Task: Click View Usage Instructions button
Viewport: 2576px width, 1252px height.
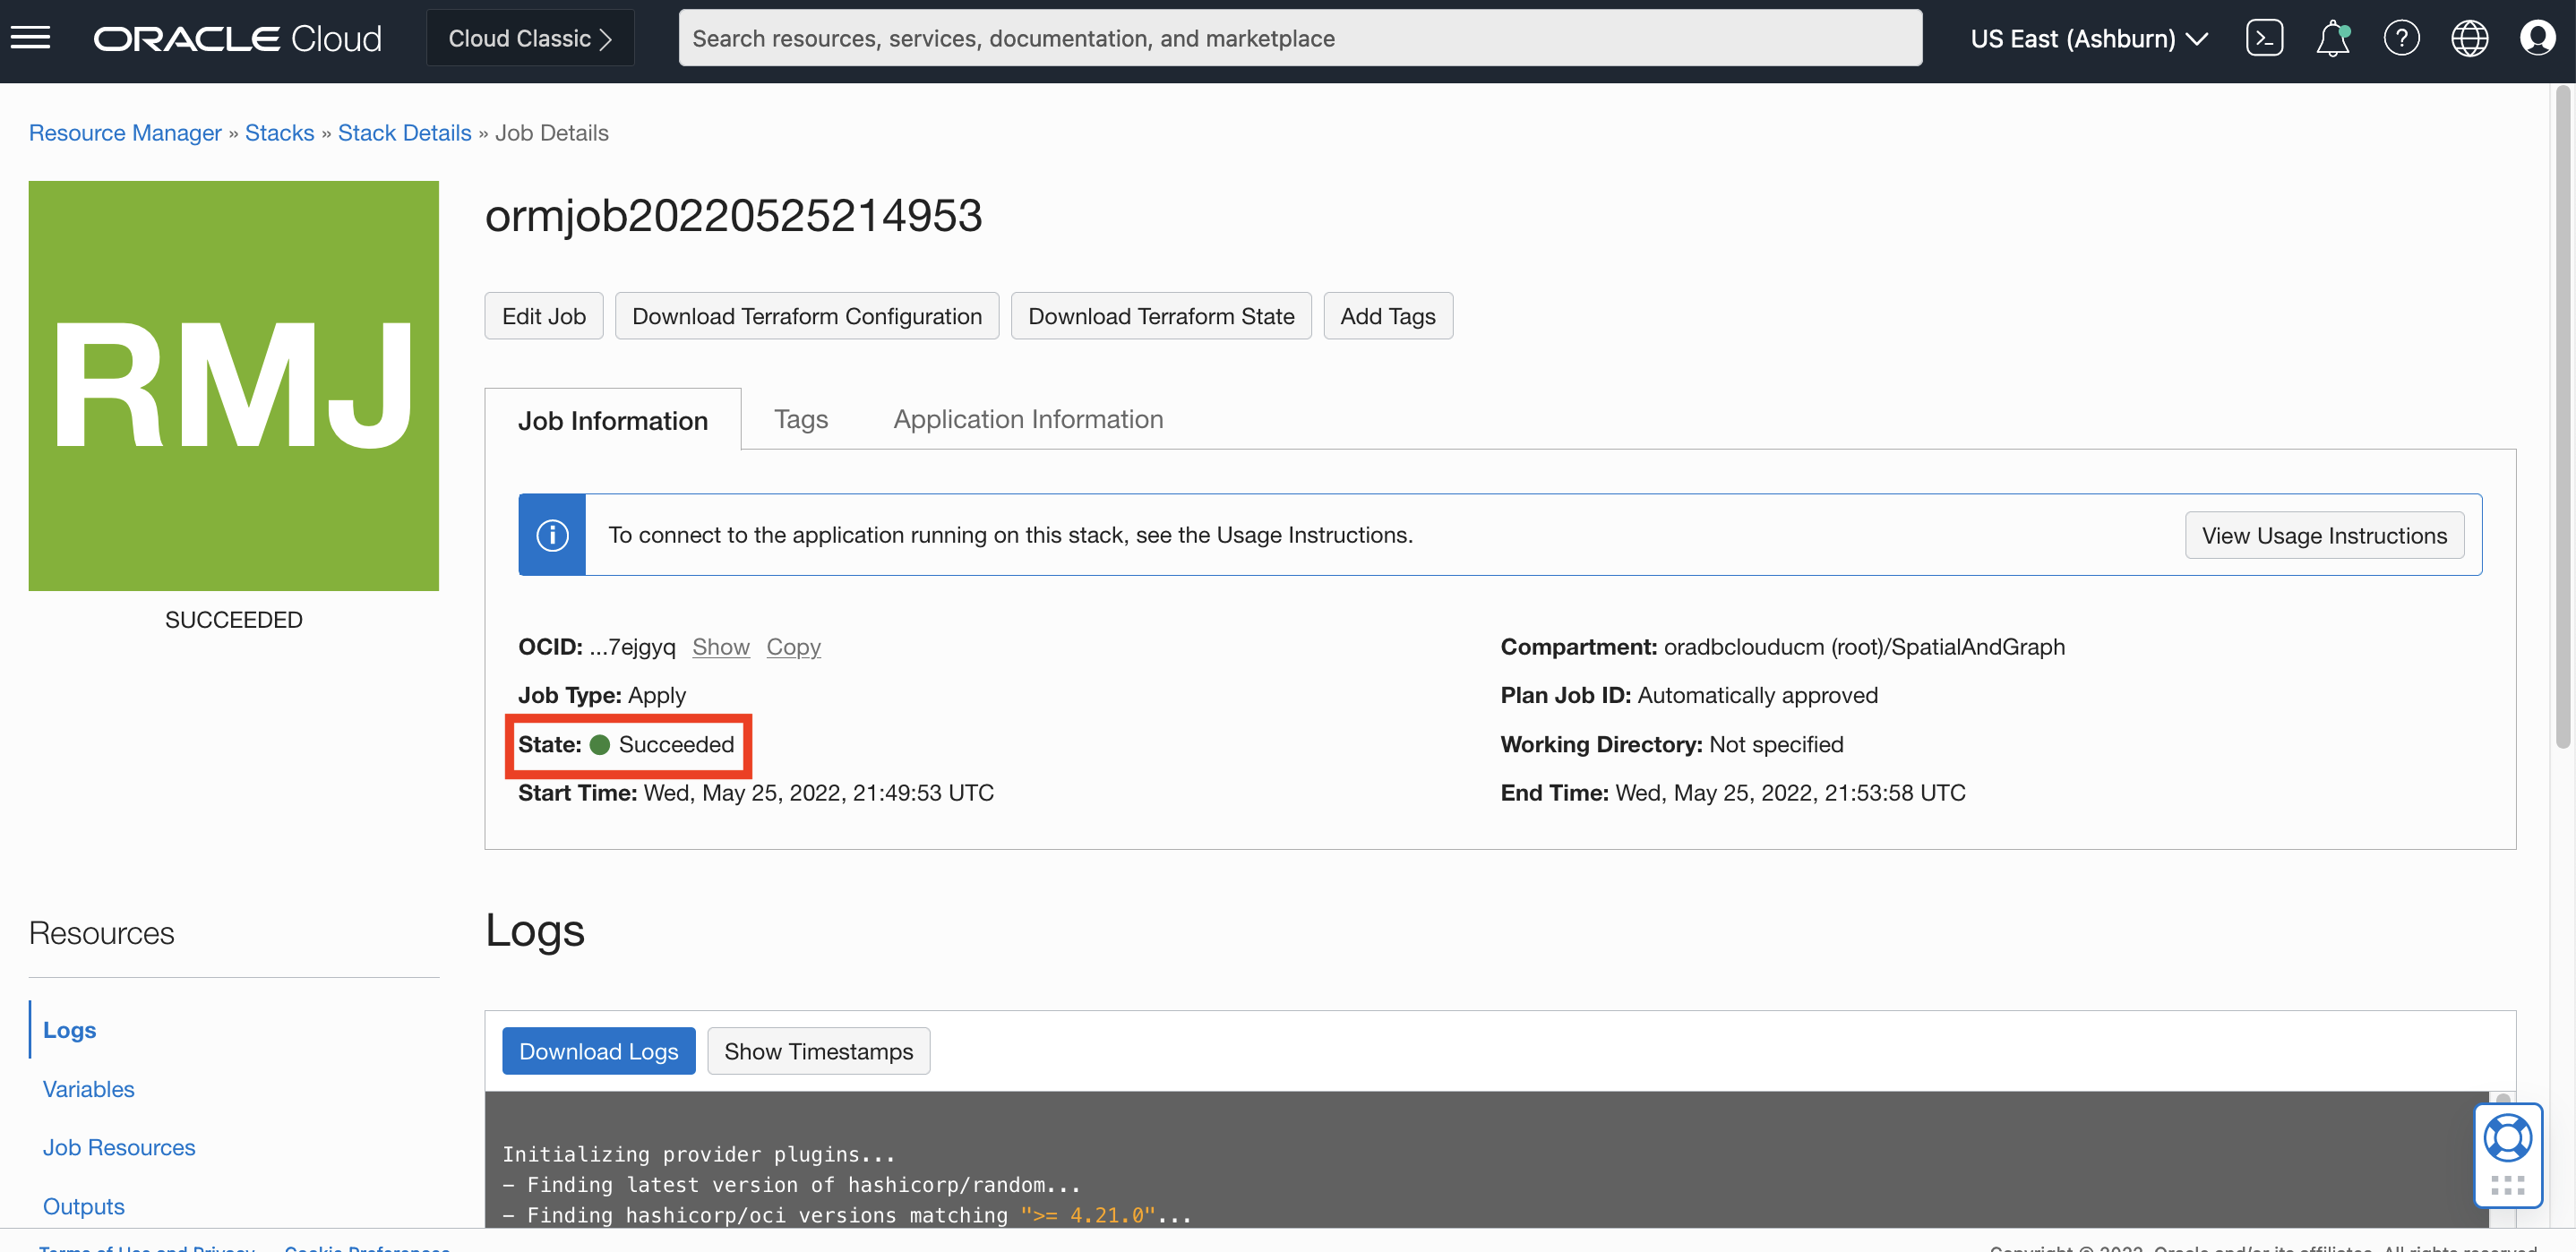Action: tap(2323, 535)
